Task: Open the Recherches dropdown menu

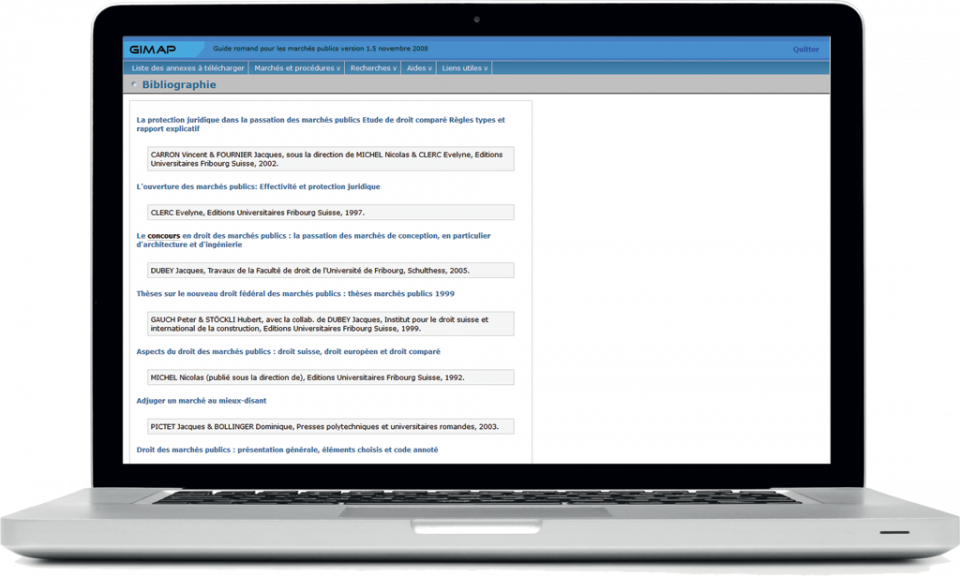Action: [x=373, y=68]
